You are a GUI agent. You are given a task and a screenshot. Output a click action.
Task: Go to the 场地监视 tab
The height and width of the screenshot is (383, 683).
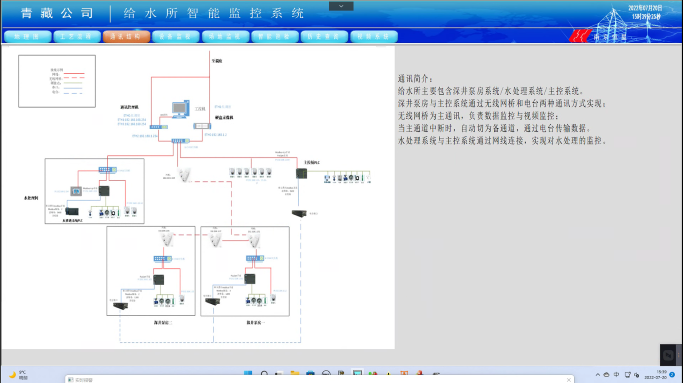tap(225, 37)
